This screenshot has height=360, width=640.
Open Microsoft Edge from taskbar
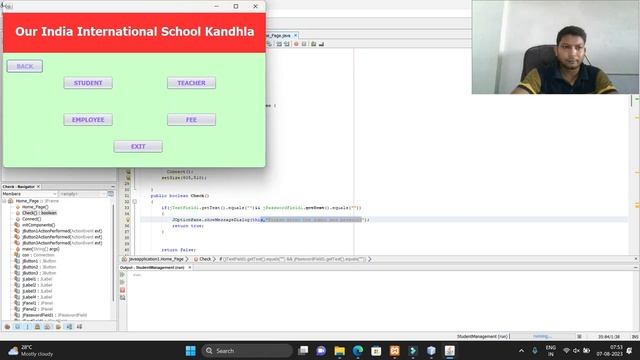(x=358, y=351)
